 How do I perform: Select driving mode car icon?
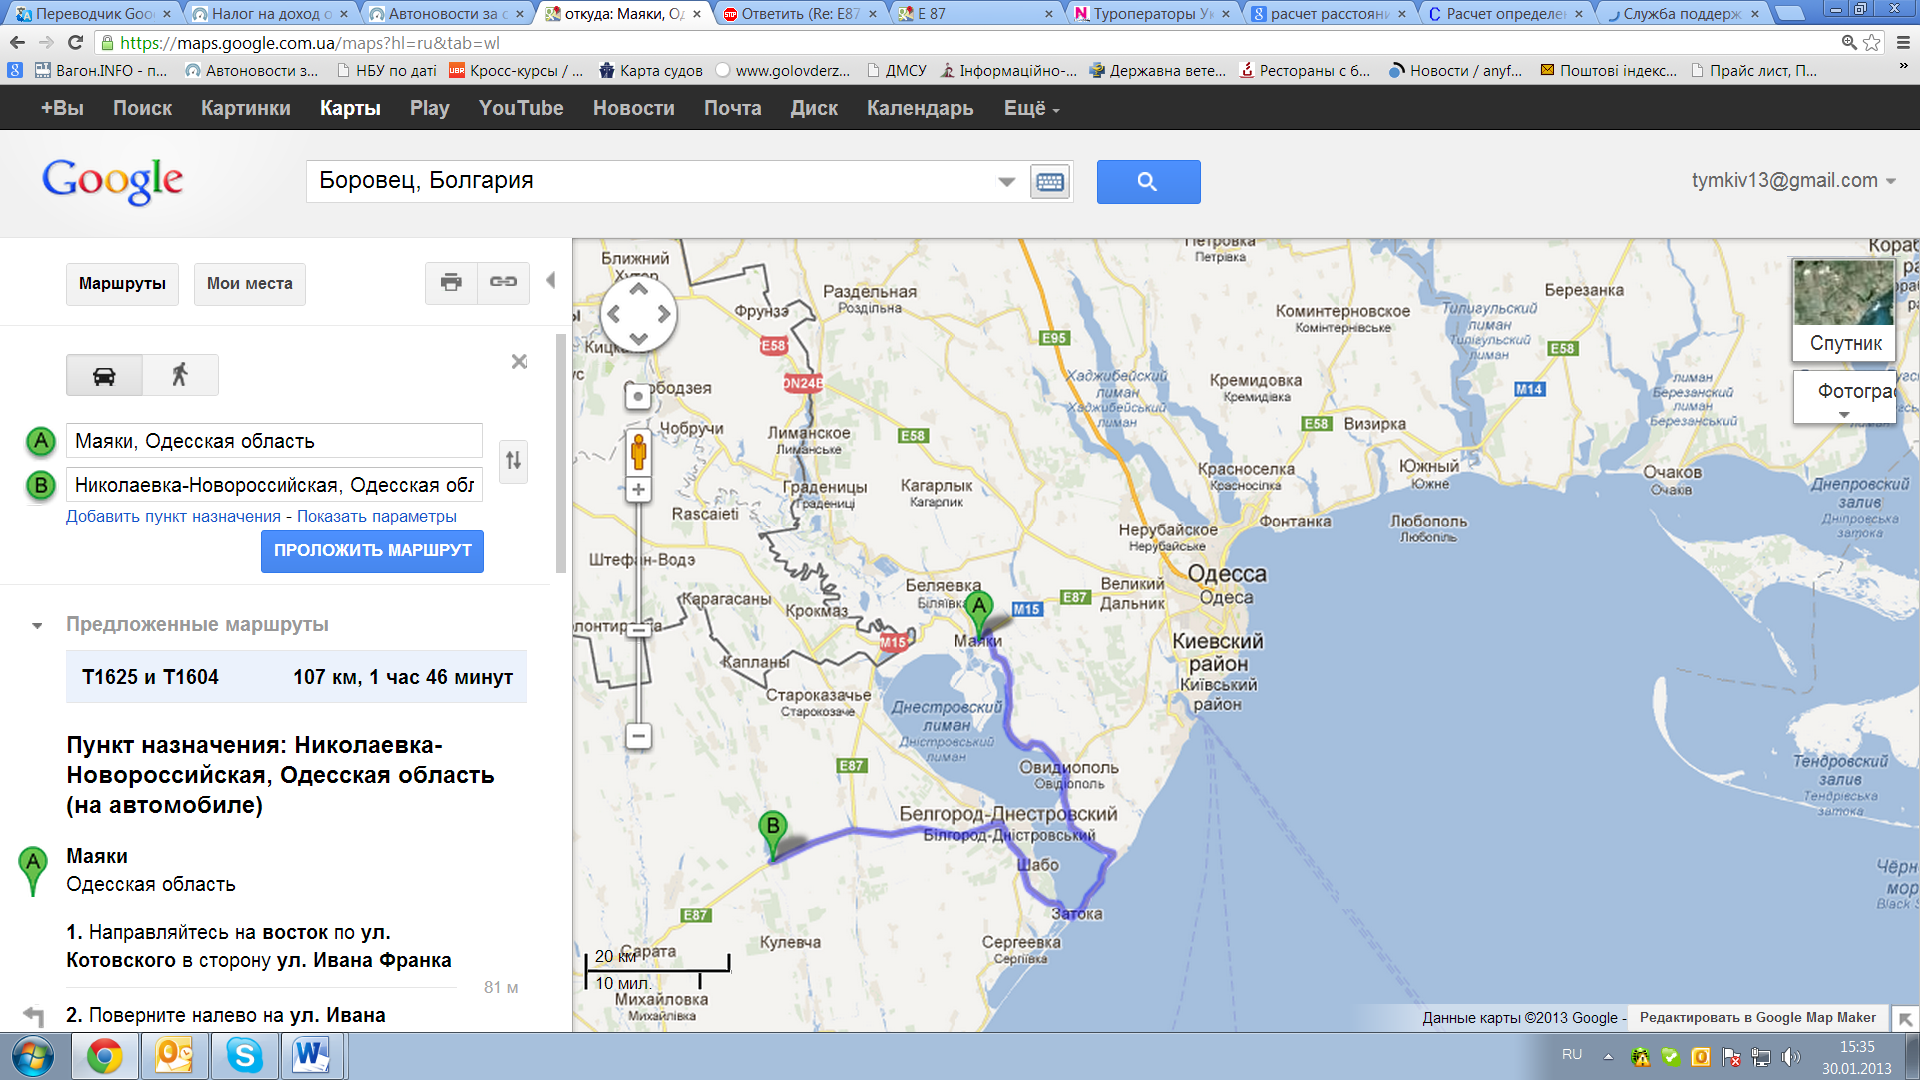point(104,376)
